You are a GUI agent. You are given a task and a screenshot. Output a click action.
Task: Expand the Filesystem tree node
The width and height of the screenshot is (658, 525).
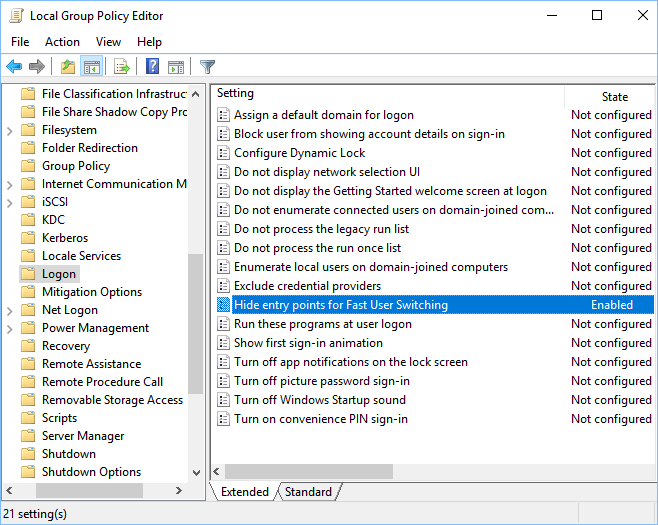point(9,130)
